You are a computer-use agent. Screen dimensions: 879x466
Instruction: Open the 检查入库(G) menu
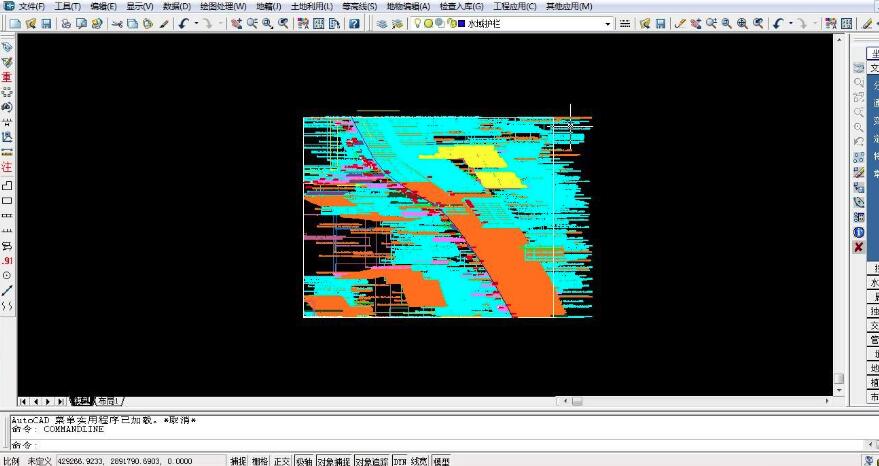coord(461,7)
